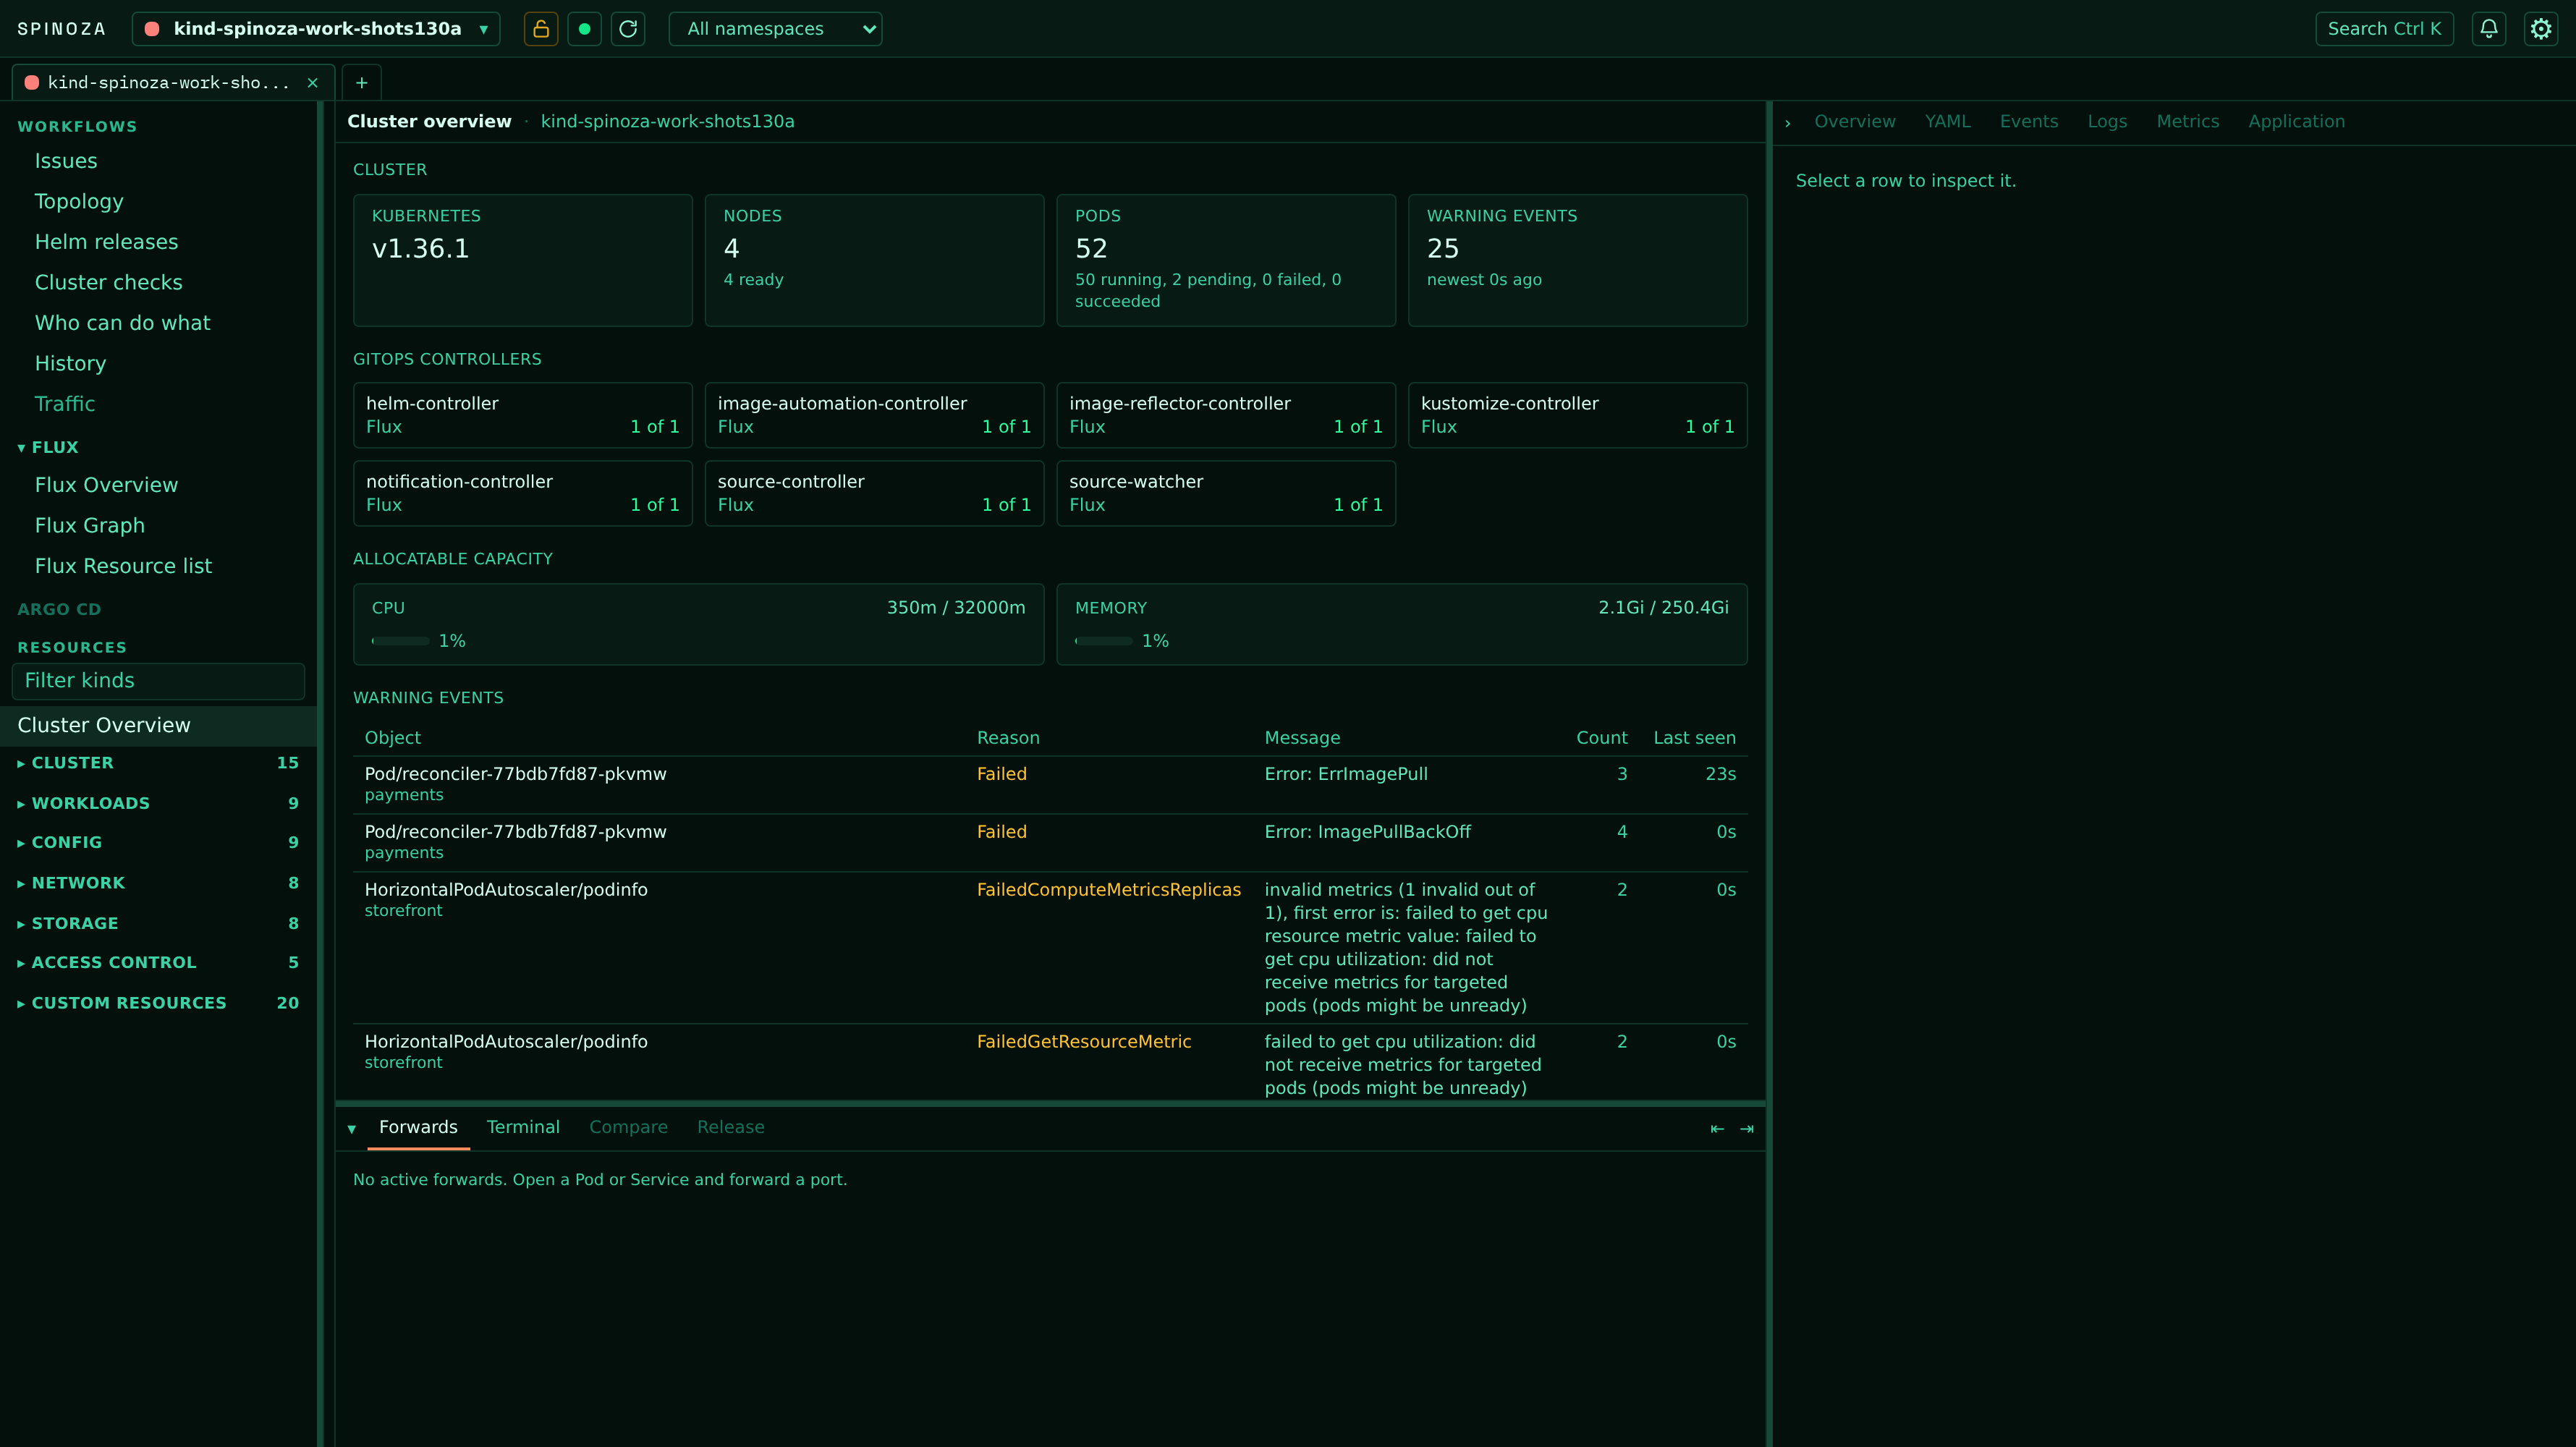Select the Terminal bottom tab

tap(523, 1127)
